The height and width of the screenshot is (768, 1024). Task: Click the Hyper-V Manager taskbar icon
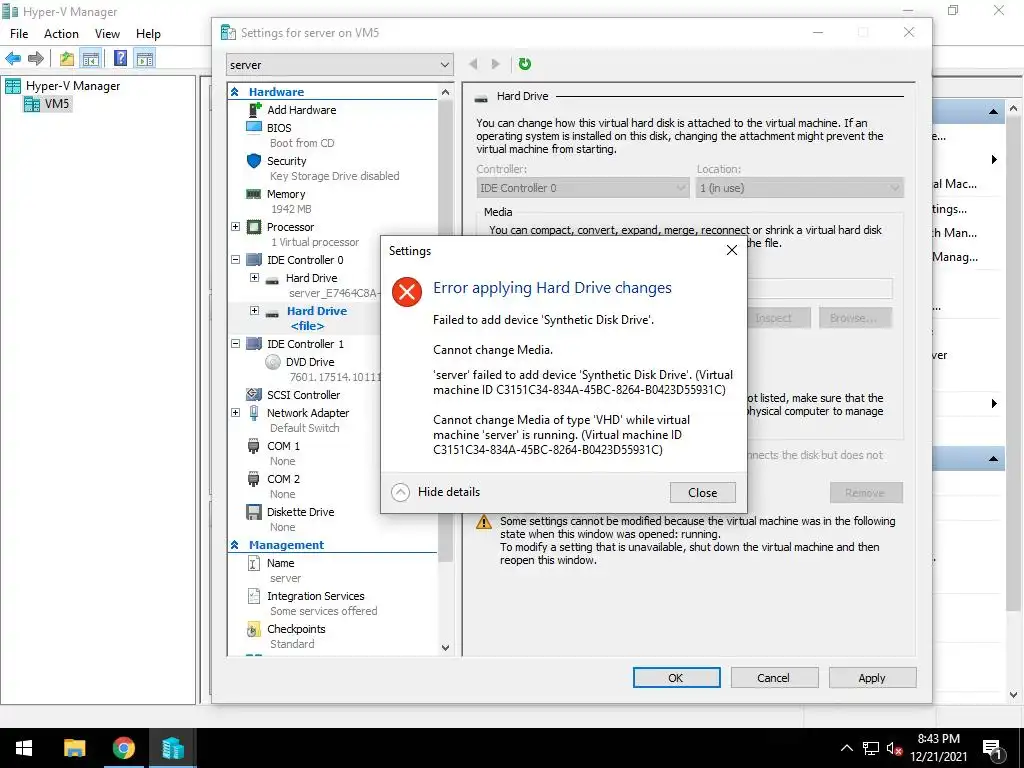173,748
